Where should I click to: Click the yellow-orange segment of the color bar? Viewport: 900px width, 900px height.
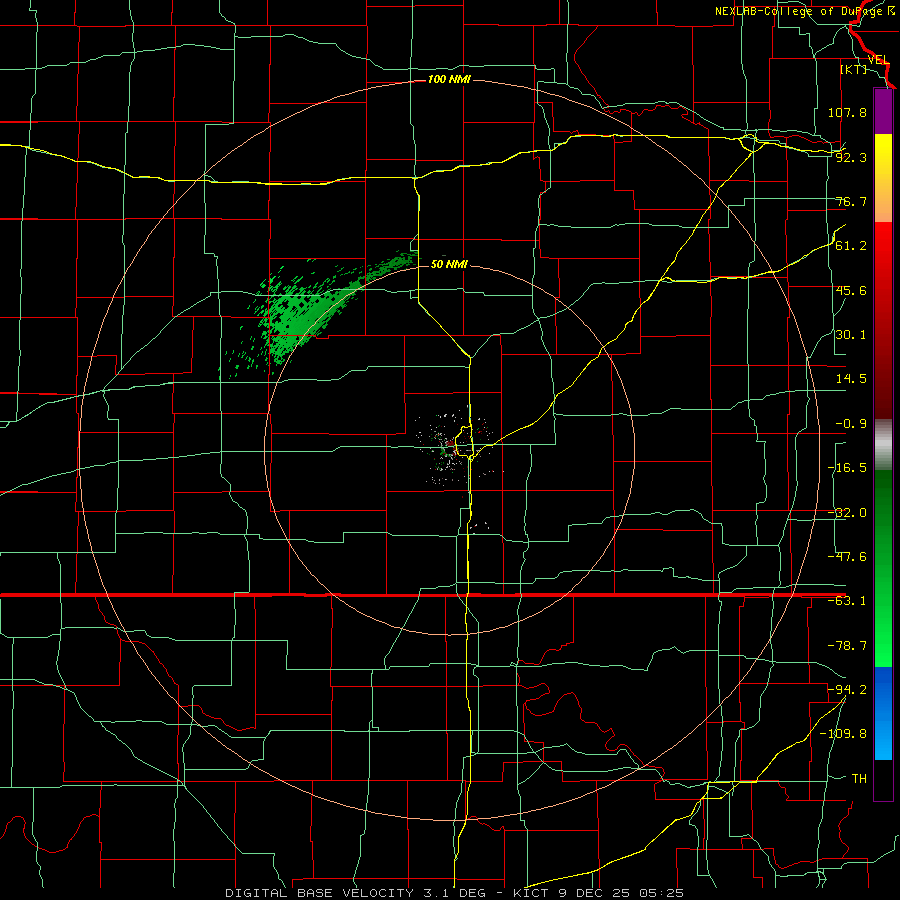tap(883, 178)
